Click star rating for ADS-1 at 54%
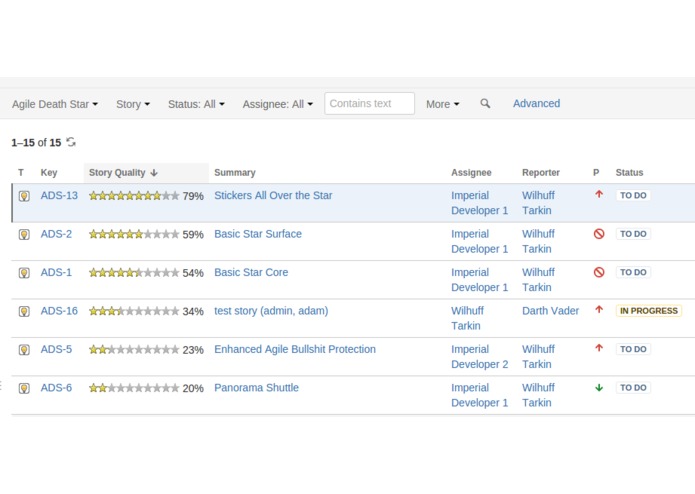 (134, 273)
